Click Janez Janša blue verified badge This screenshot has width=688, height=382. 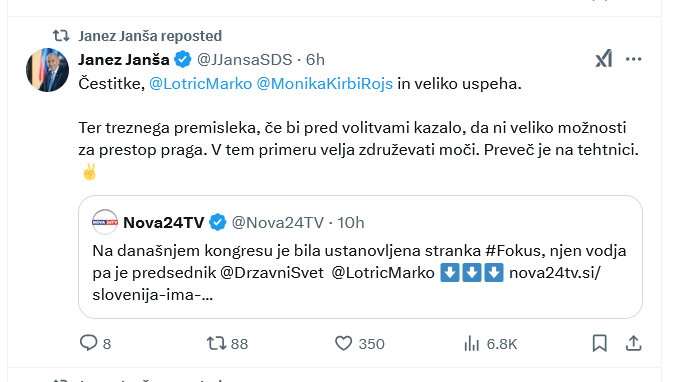pos(183,59)
